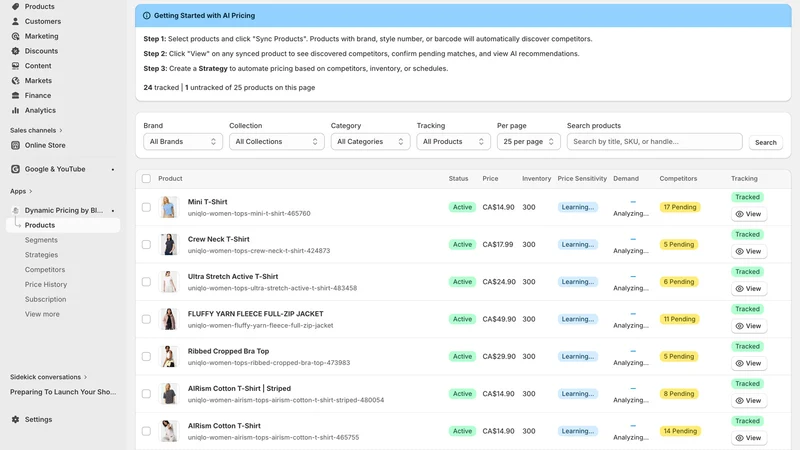Open the Segments submenu item
The width and height of the screenshot is (800, 450).
[x=41, y=240]
